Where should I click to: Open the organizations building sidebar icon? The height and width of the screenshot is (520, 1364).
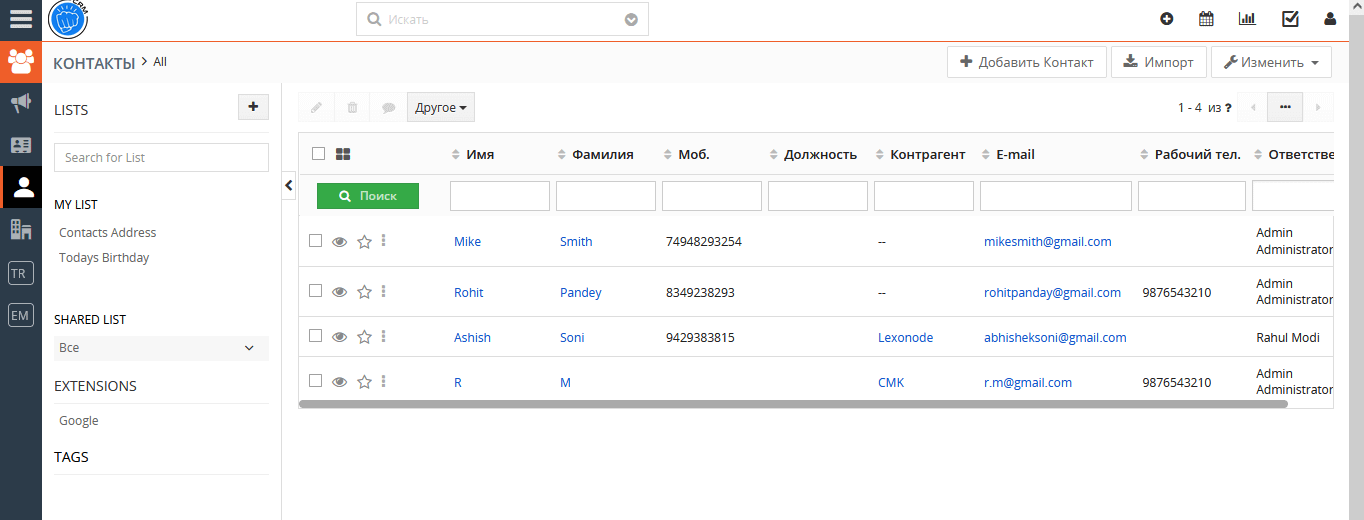[20, 229]
